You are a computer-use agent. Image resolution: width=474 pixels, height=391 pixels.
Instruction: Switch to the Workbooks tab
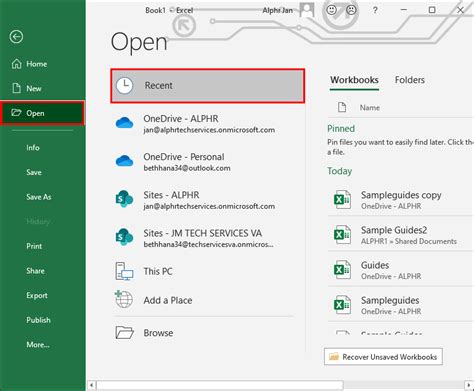tap(354, 80)
